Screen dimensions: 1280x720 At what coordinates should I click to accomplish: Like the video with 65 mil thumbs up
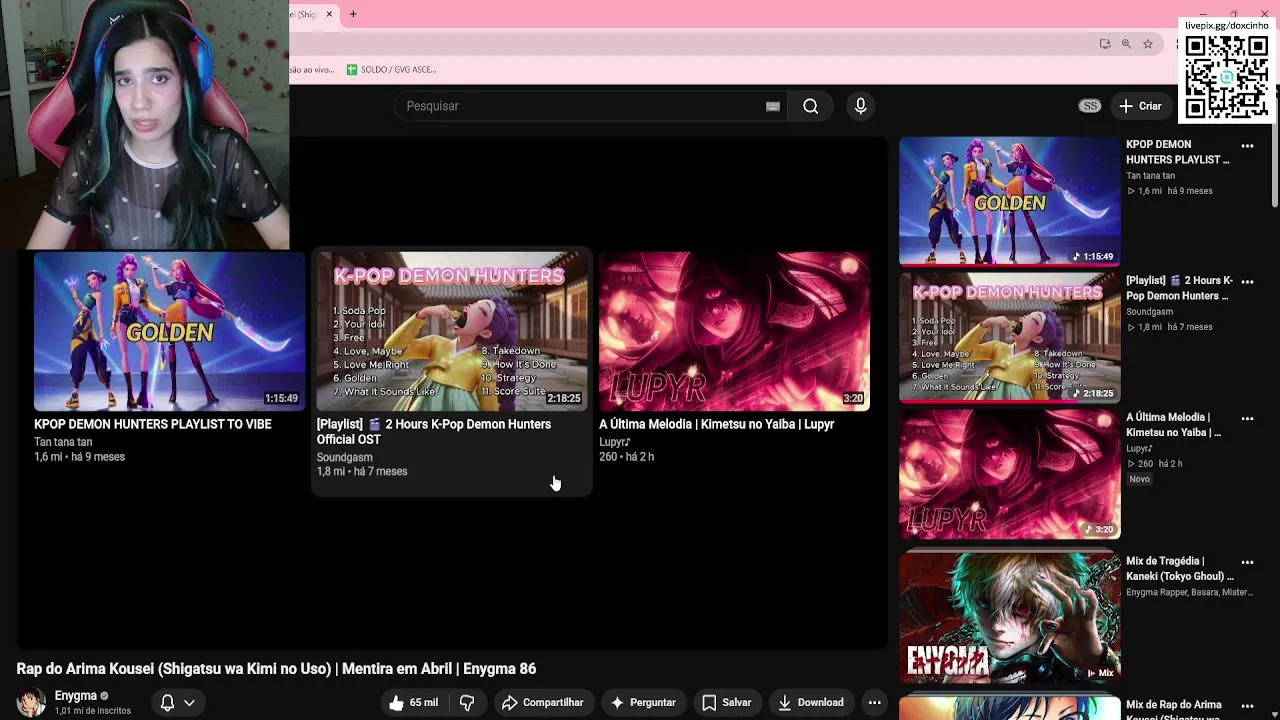[414, 702]
